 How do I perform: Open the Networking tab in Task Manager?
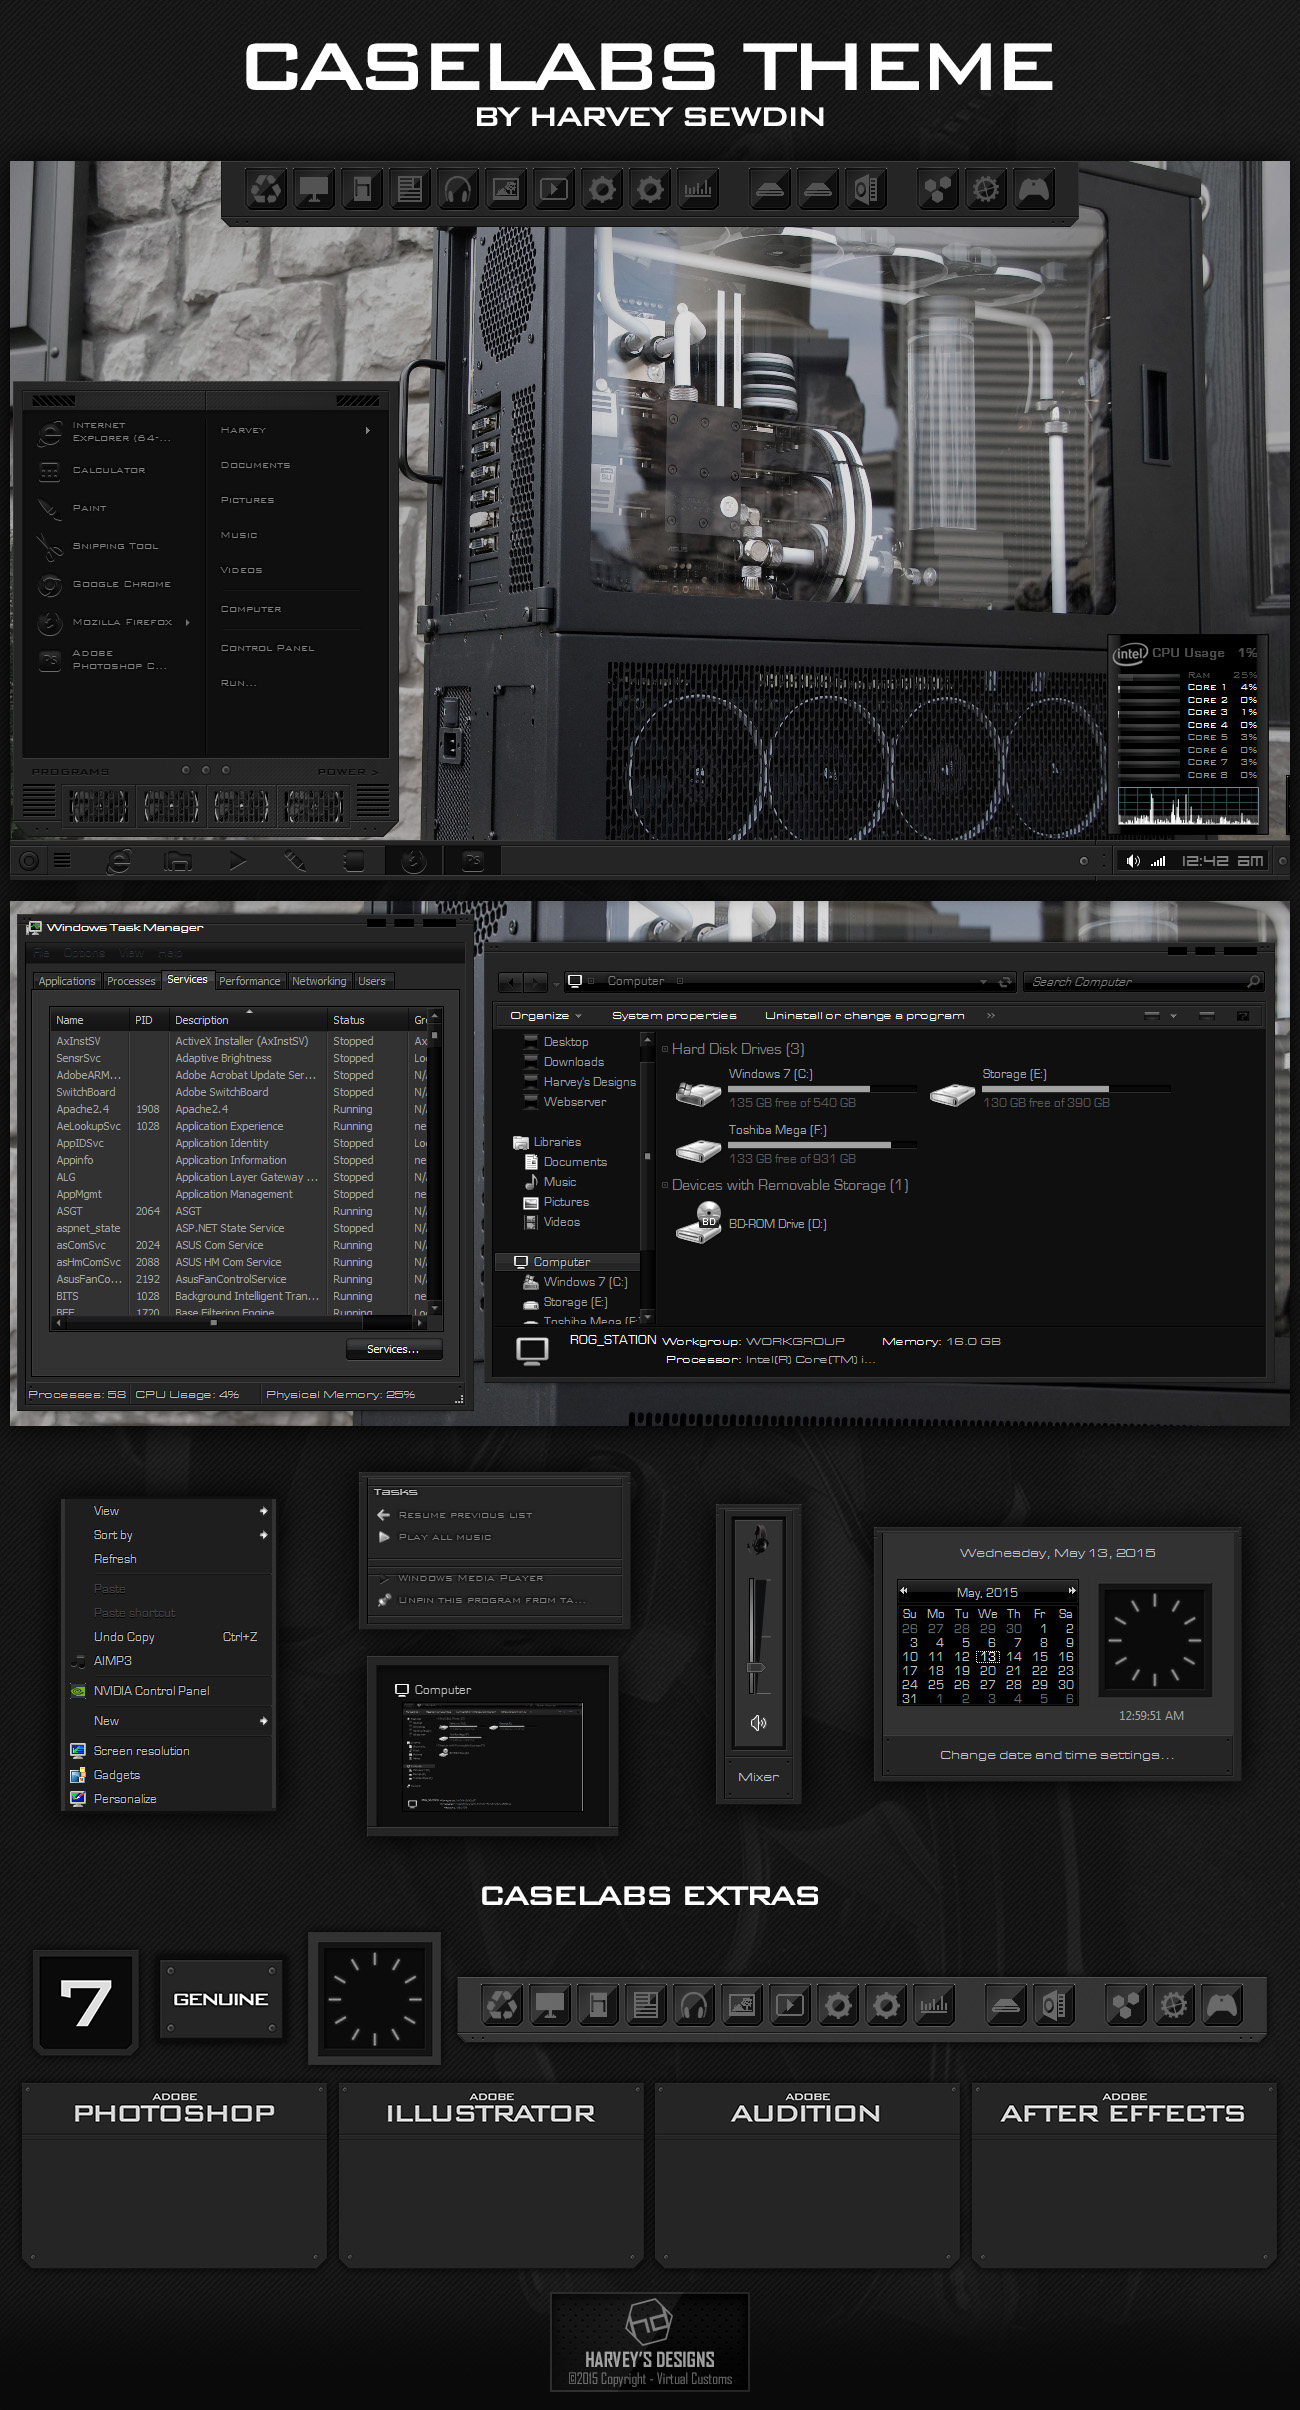(x=319, y=981)
